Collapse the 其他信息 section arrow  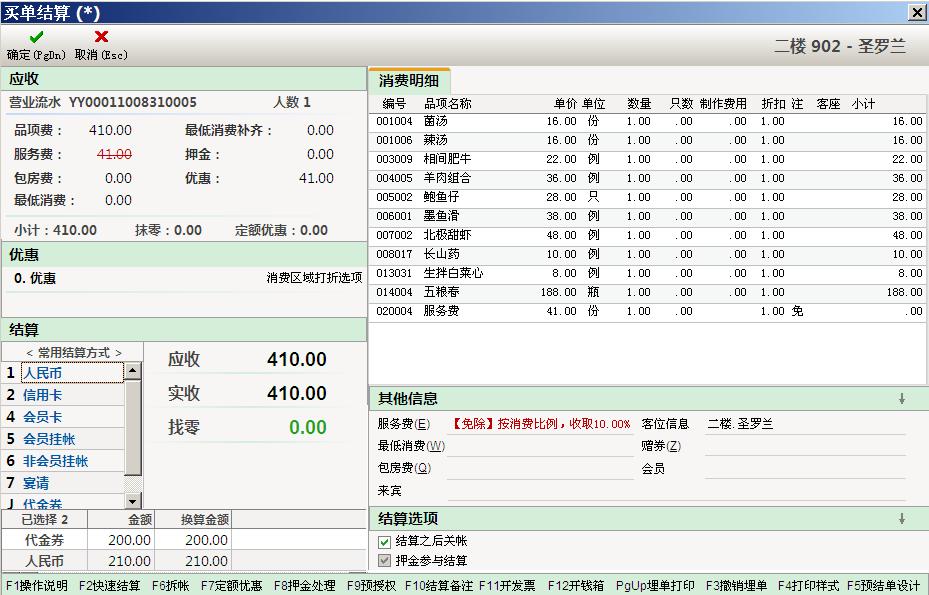coord(901,398)
